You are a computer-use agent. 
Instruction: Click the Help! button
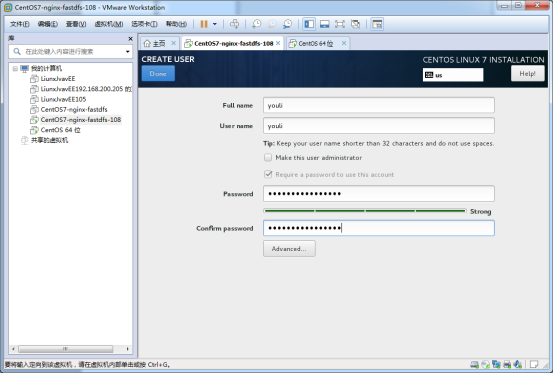coord(528,74)
